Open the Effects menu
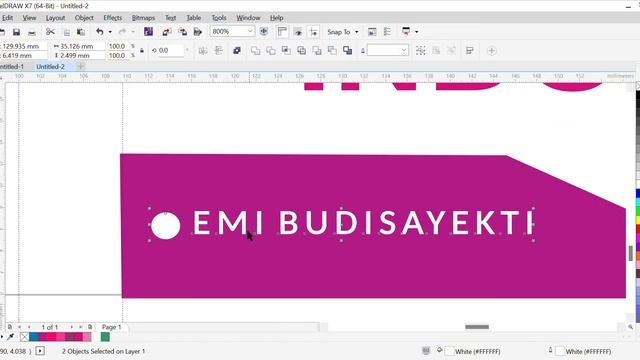The image size is (640, 360). 112,18
